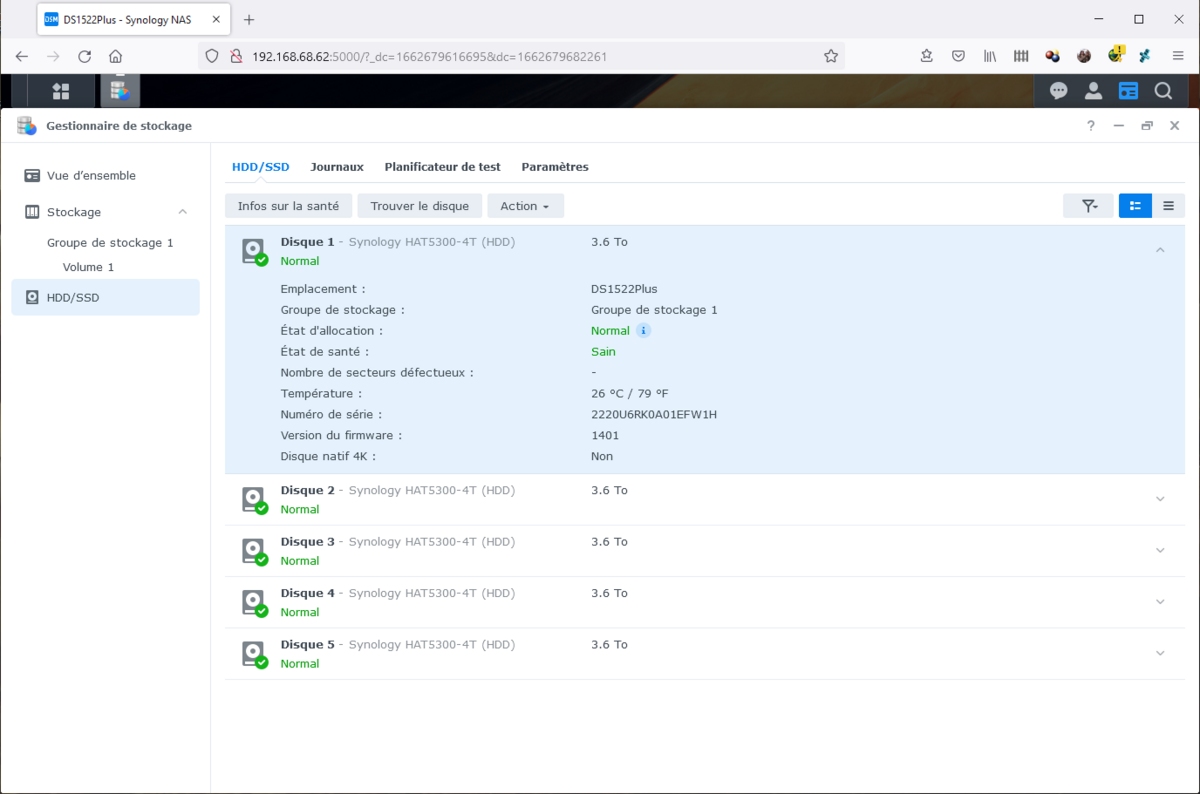
Task: Click the Storage Manager taskbar icon in DSM
Action: coord(120,91)
